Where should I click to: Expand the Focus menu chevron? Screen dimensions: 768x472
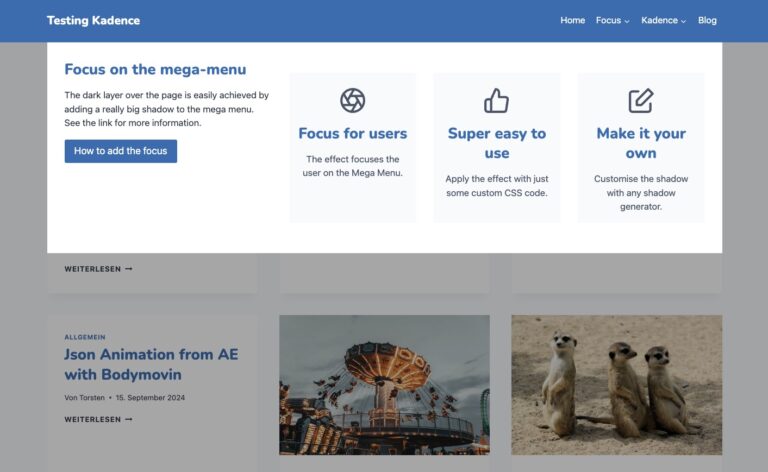[627, 21]
